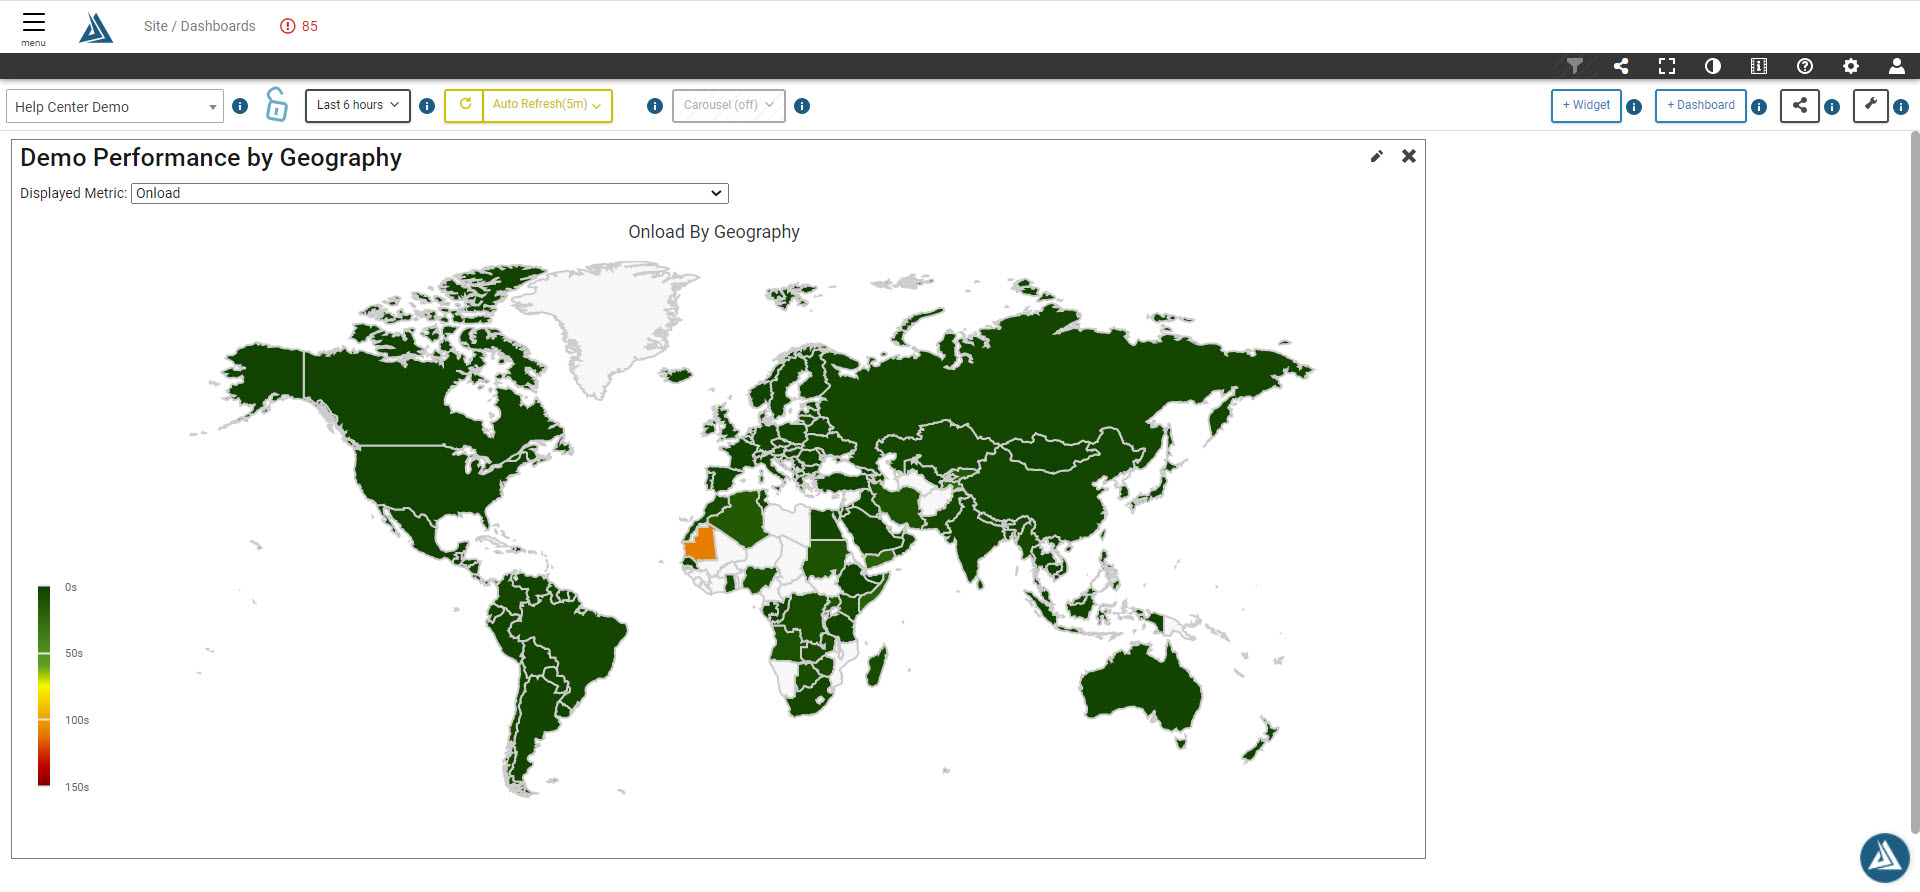Open Auto Refresh(5m) dropdown
This screenshot has height=892, width=1920.
[x=547, y=105]
